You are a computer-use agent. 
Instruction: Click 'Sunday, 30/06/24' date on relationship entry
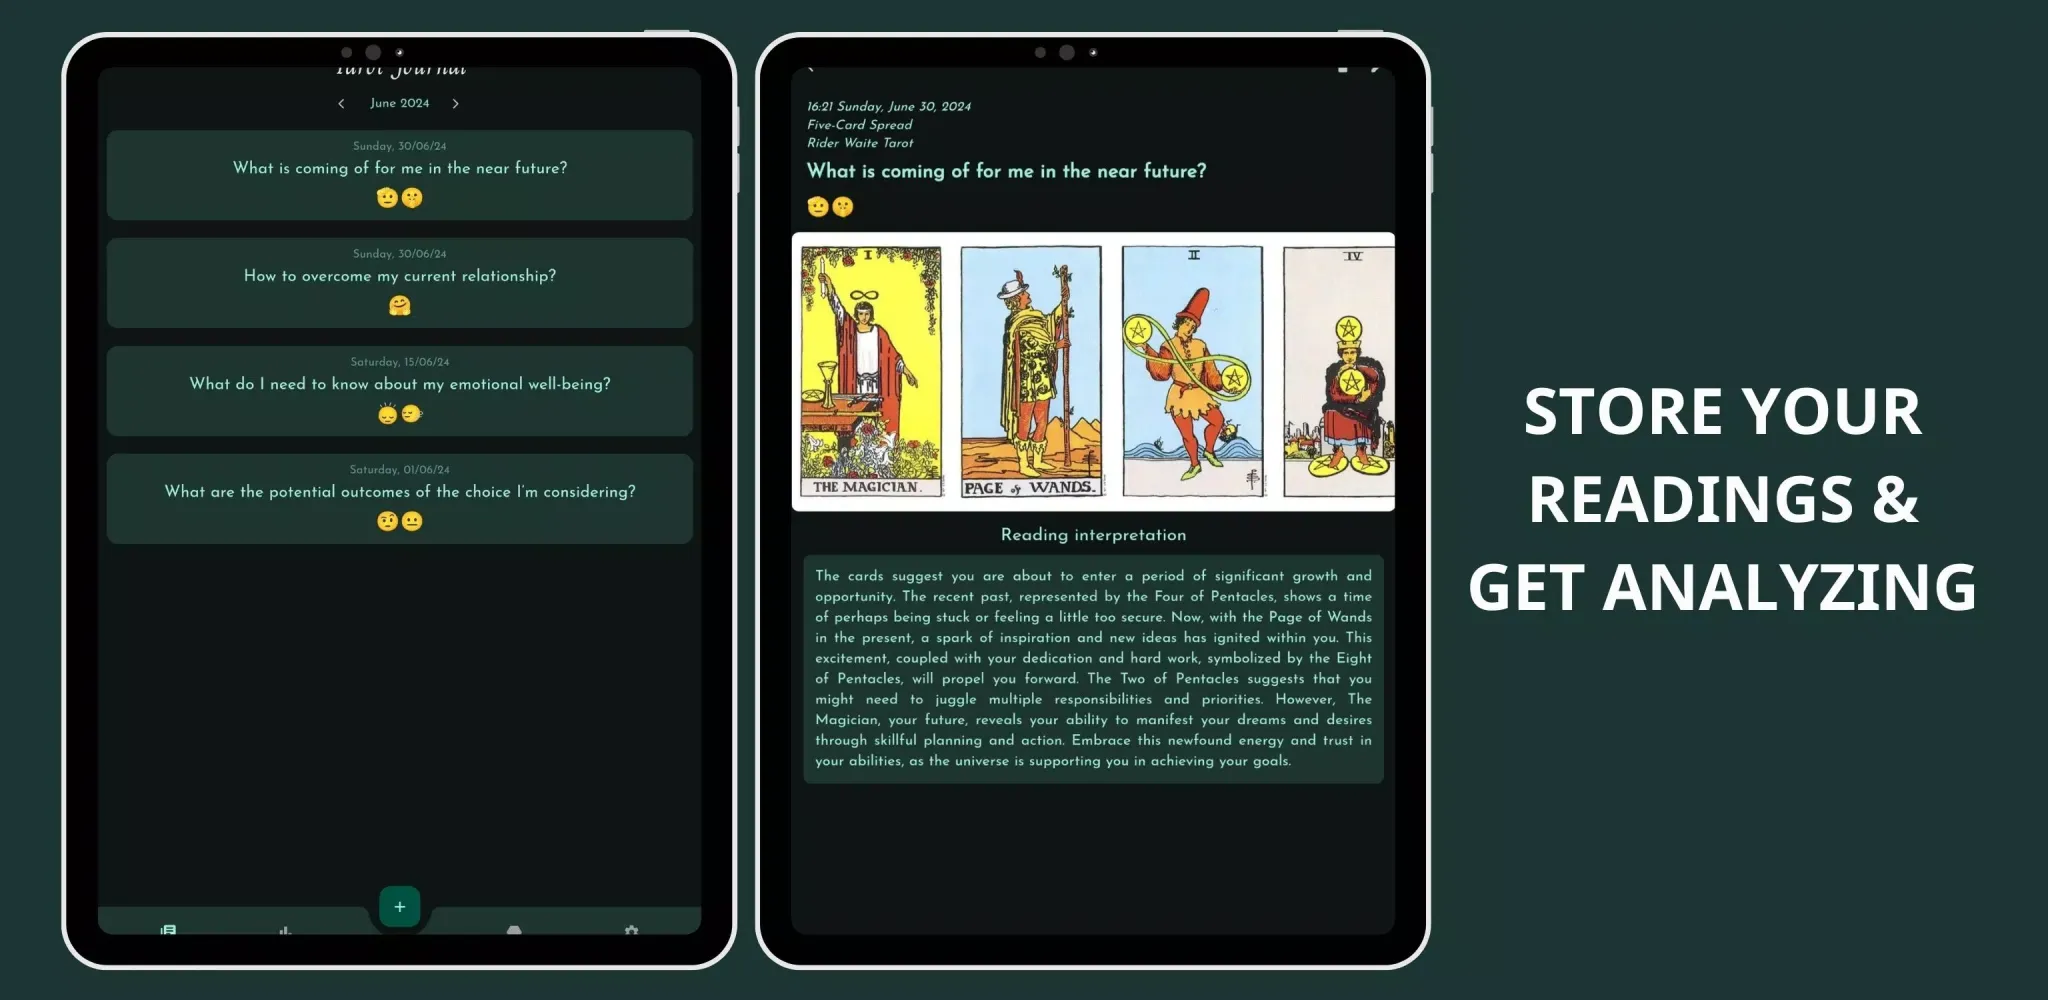pos(400,254)
